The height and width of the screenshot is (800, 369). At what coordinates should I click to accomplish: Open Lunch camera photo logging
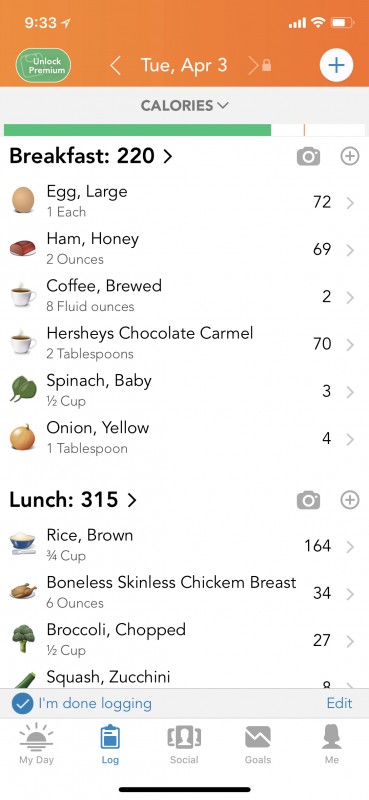click(308, 501)
